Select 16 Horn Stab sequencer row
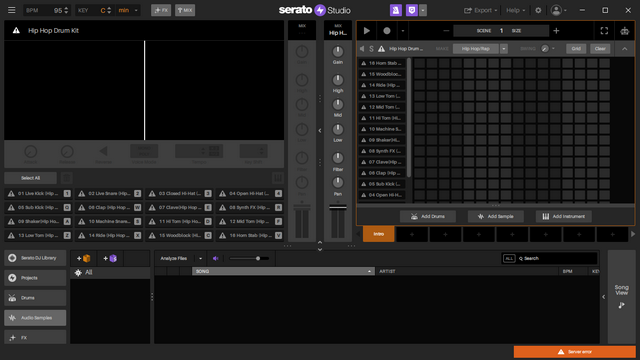640x360 pixels. (382, 63)
